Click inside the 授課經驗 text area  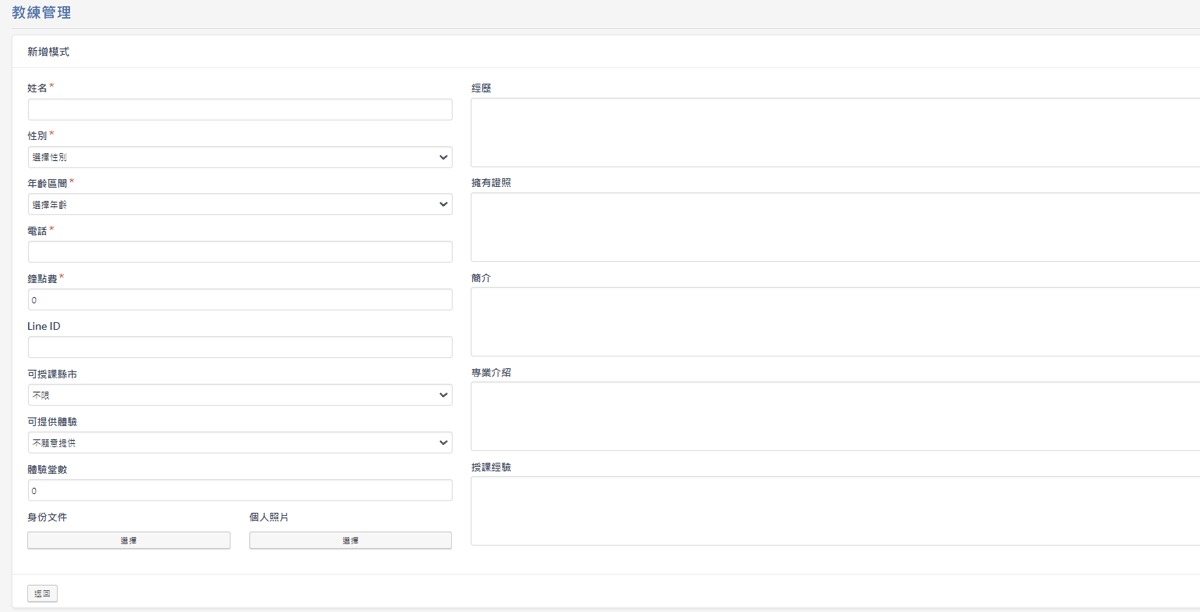(x=835, y=511)
